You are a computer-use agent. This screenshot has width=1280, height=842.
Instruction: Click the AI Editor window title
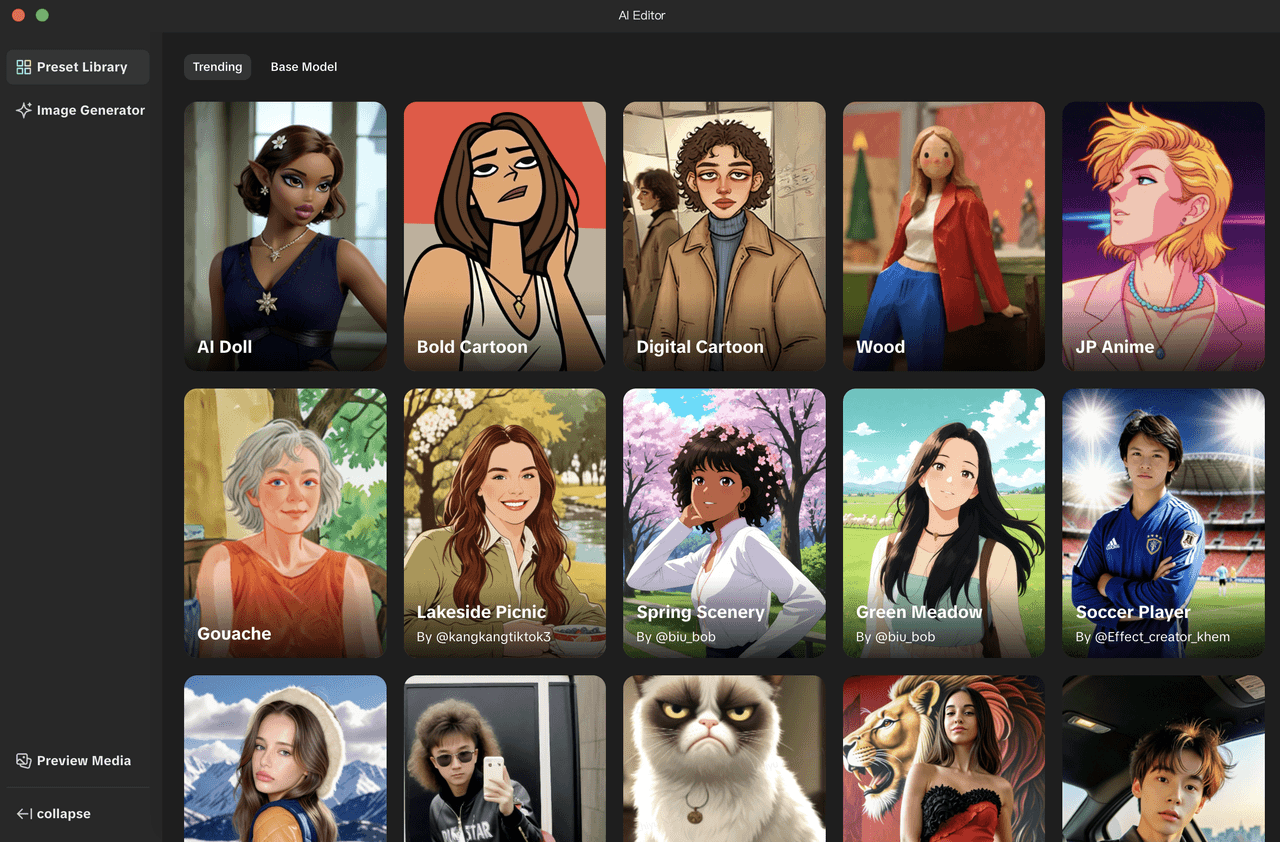641,15
